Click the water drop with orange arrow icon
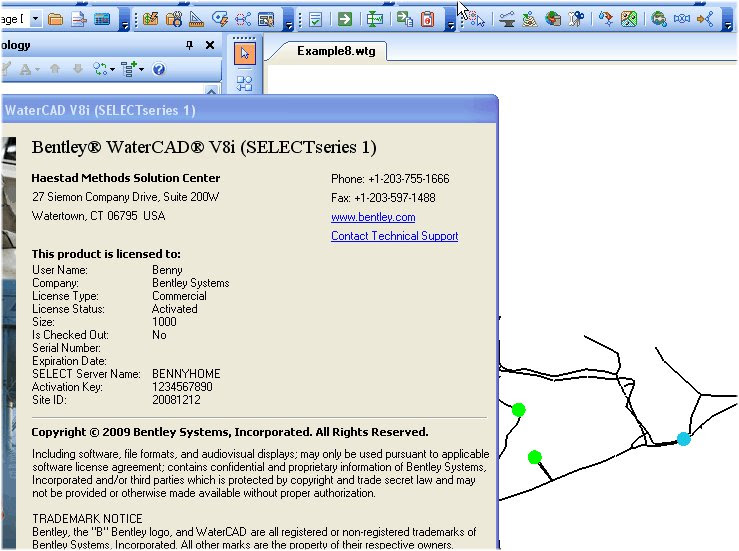Image resolution: width=739 pixels, height=551 pixels. click(x=606, y=19)
